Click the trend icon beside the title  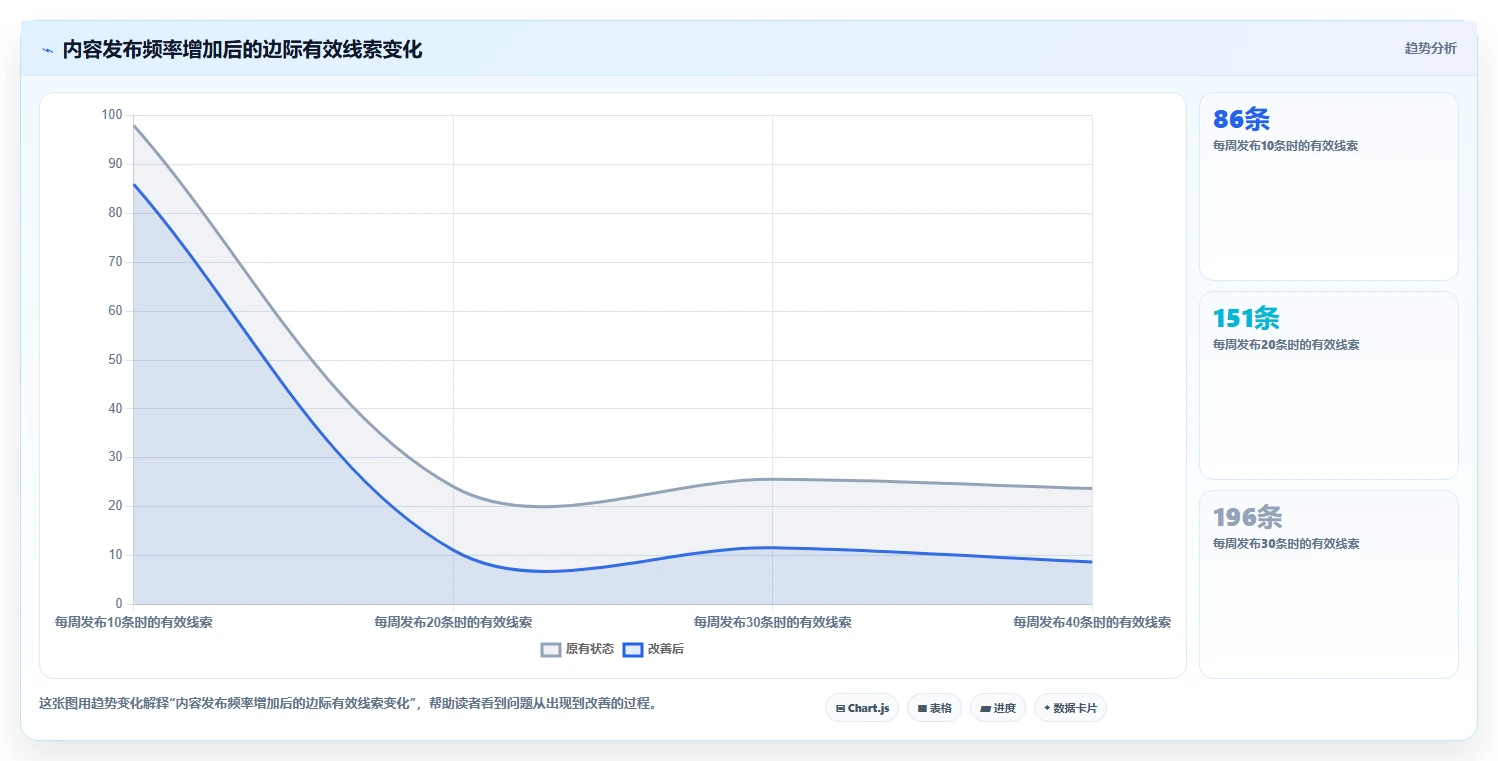[x=47, y=50]
